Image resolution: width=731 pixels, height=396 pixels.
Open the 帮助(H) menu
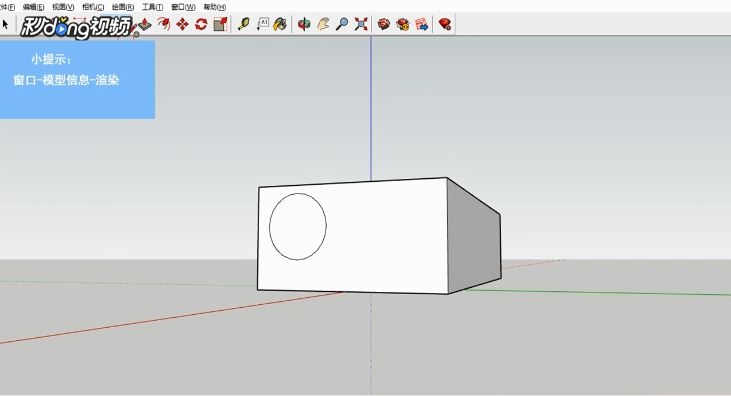click(x=214, y=7)
